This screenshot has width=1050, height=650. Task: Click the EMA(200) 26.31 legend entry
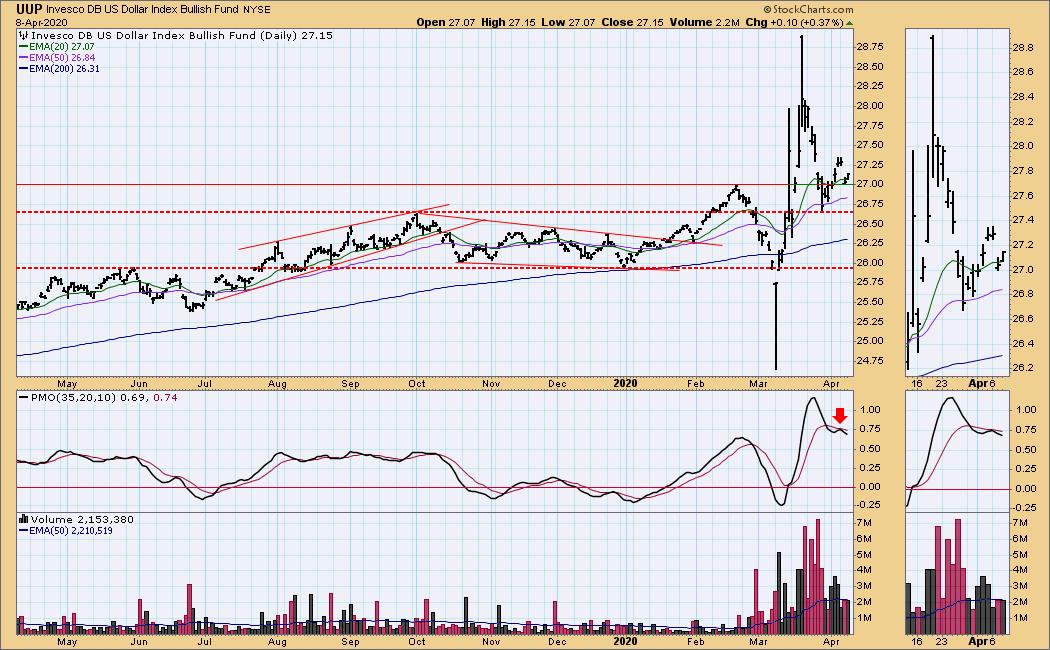pos(64,68)
